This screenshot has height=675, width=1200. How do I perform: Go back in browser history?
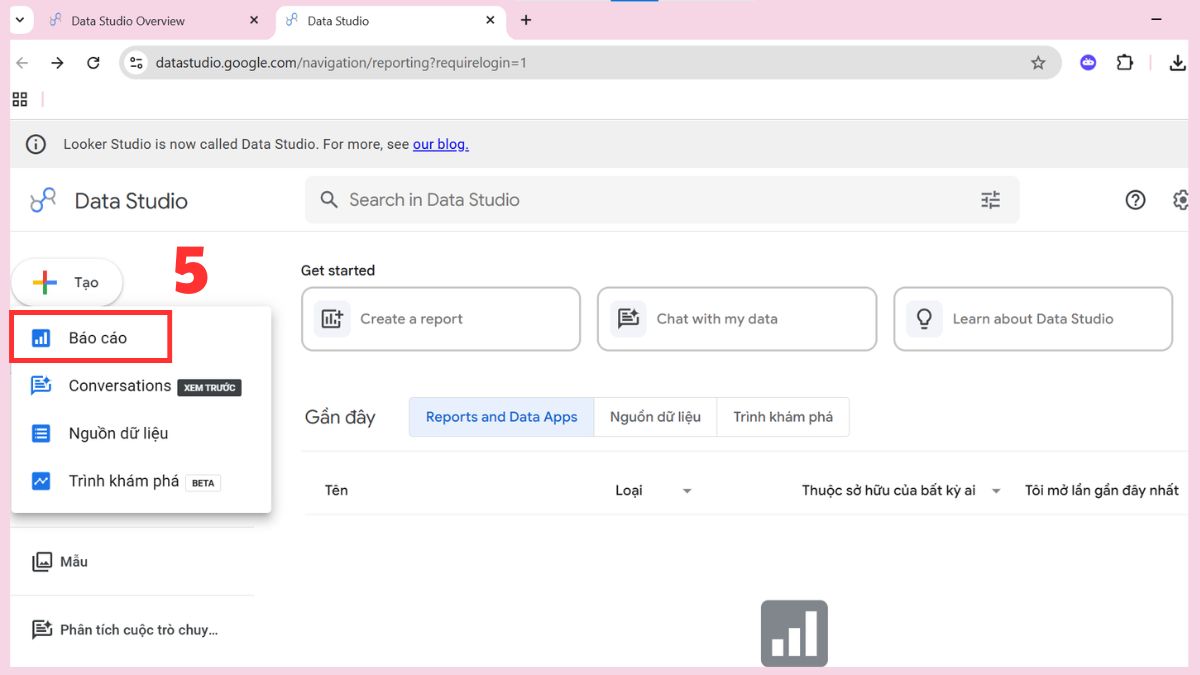click(x=22, y=63)
